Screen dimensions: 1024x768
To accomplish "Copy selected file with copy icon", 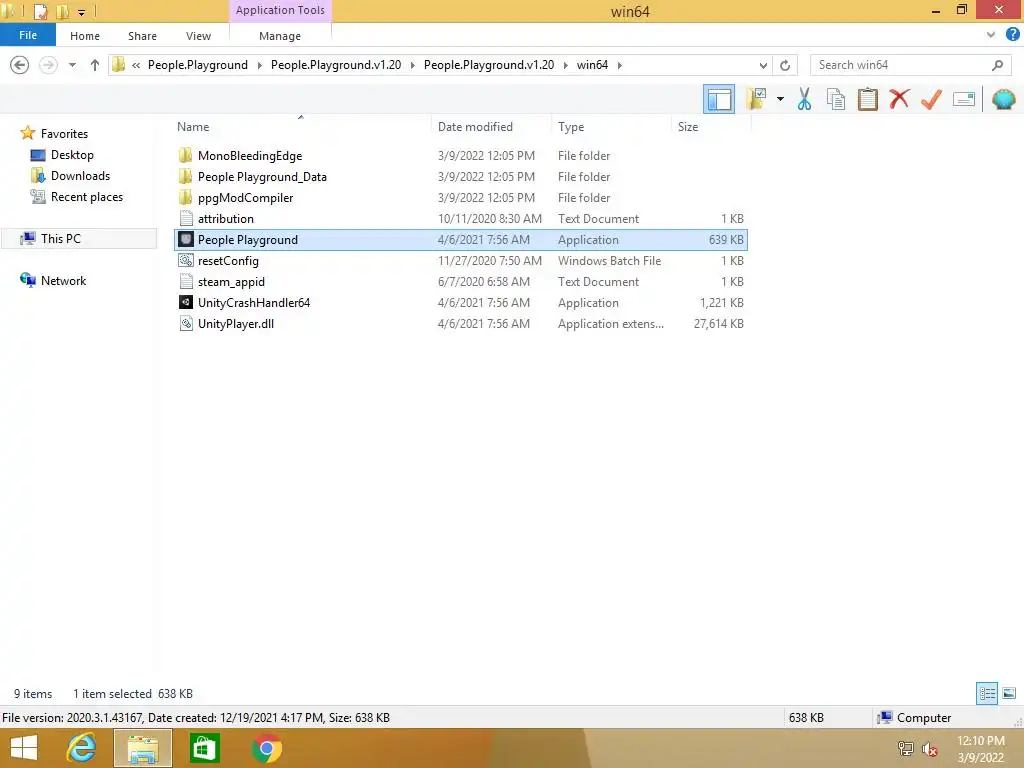I will click(x=835, y=99).
